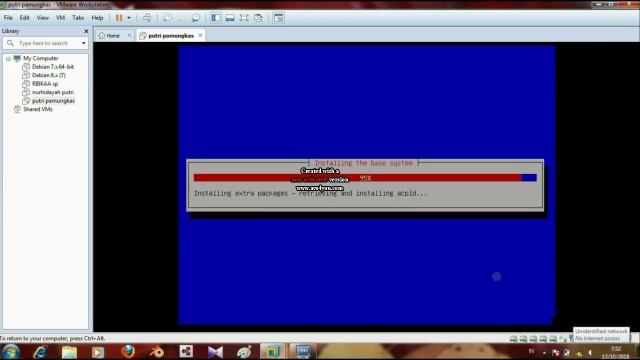The image size is (640, 360).
Task: Close the Library panel
Action: (86, 31)
